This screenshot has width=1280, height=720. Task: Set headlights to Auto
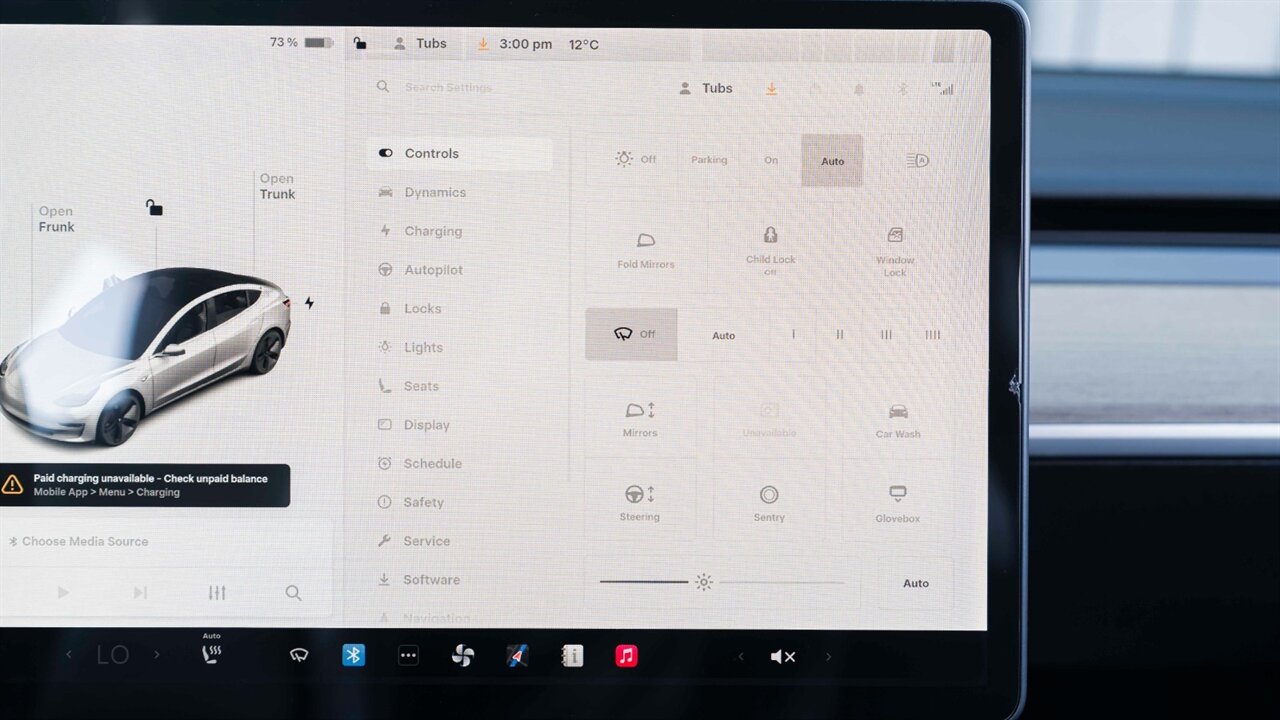(x=832, y=161)
